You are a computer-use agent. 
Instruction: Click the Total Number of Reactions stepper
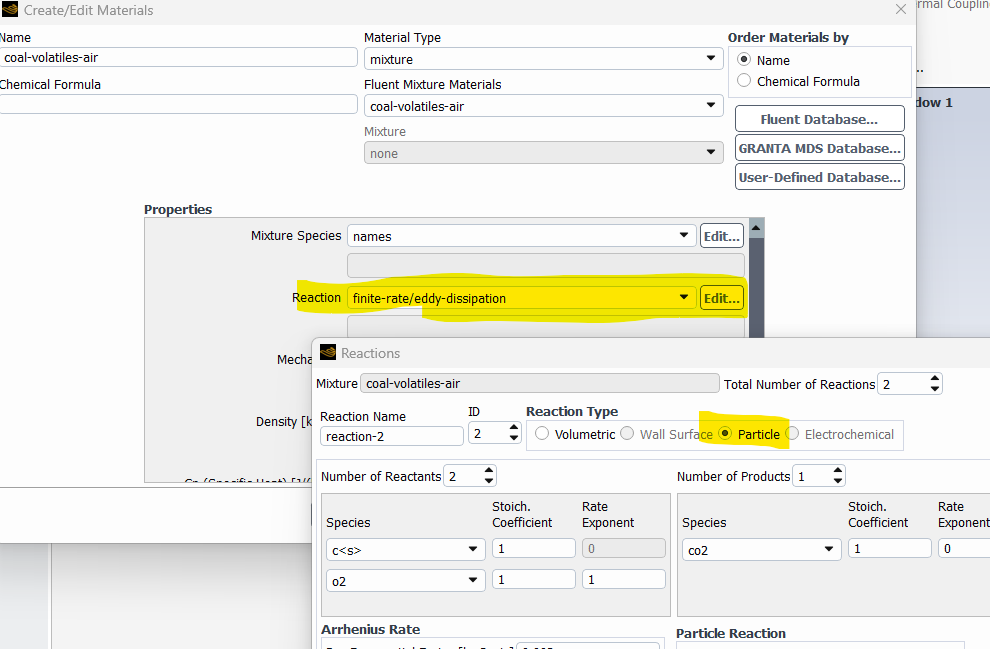coord(934,384)
